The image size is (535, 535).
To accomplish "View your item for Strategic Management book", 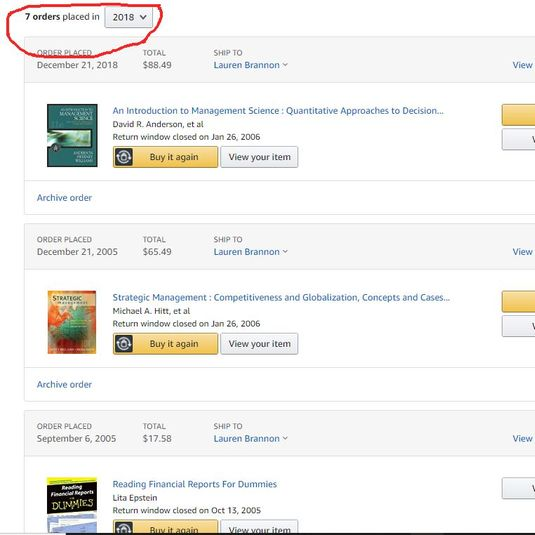I will click(x=259, y=344).
